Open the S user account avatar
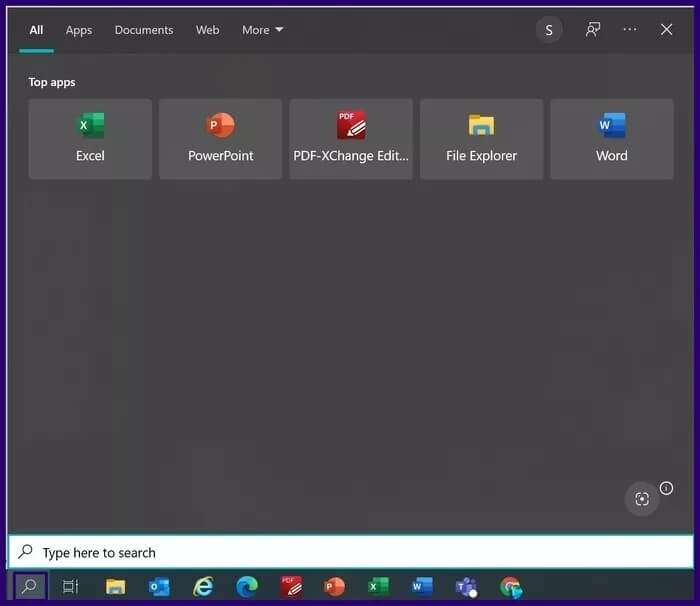The height and width of the screenshot is (606, 700). (549, 30)
